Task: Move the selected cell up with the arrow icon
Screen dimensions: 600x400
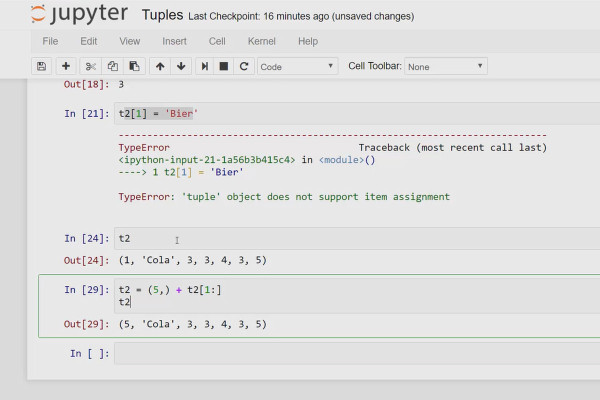Action: point(160,66)
